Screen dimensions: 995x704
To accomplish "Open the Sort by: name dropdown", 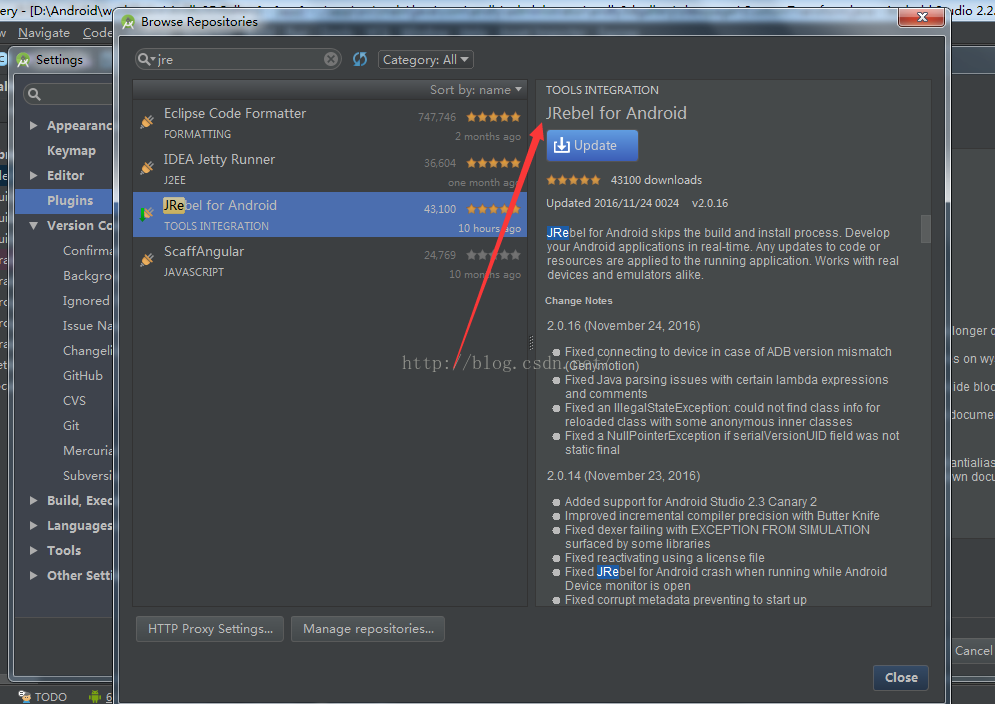I will pyautogui.click(x=476, y=90).
